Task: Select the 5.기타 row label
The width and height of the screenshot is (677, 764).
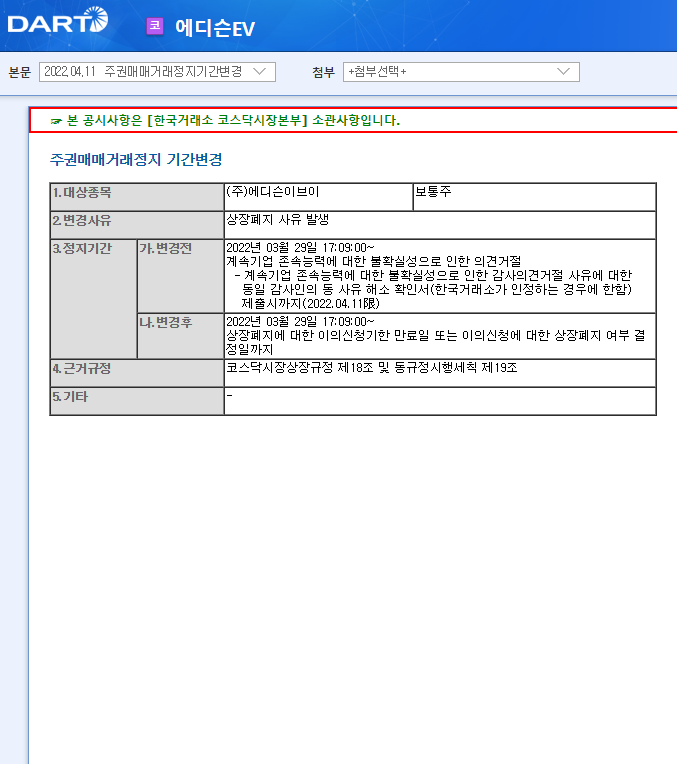Action: point(137,401)
